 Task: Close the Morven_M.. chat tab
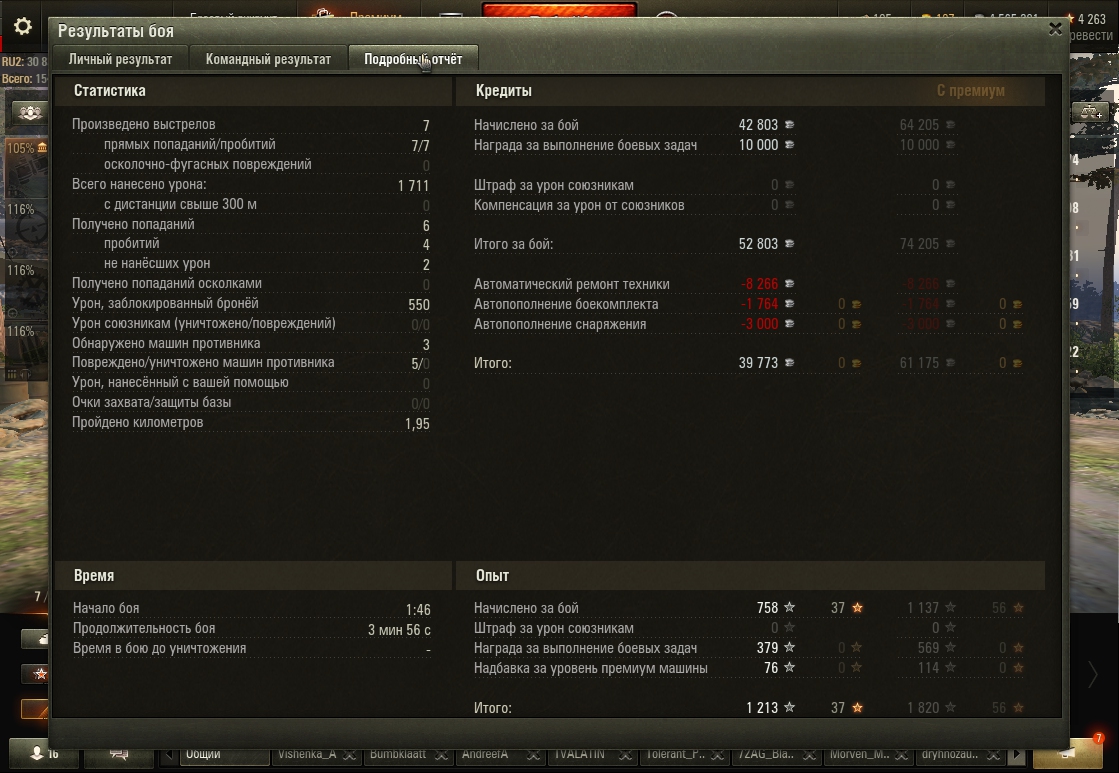[901, 754]
